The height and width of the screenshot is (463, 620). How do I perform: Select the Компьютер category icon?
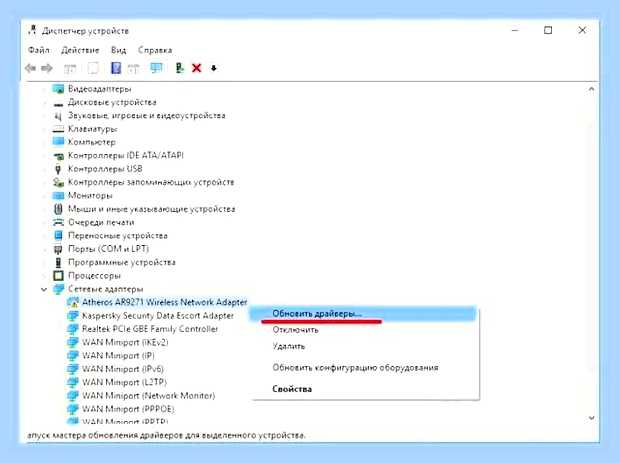[x=58, y=142]
